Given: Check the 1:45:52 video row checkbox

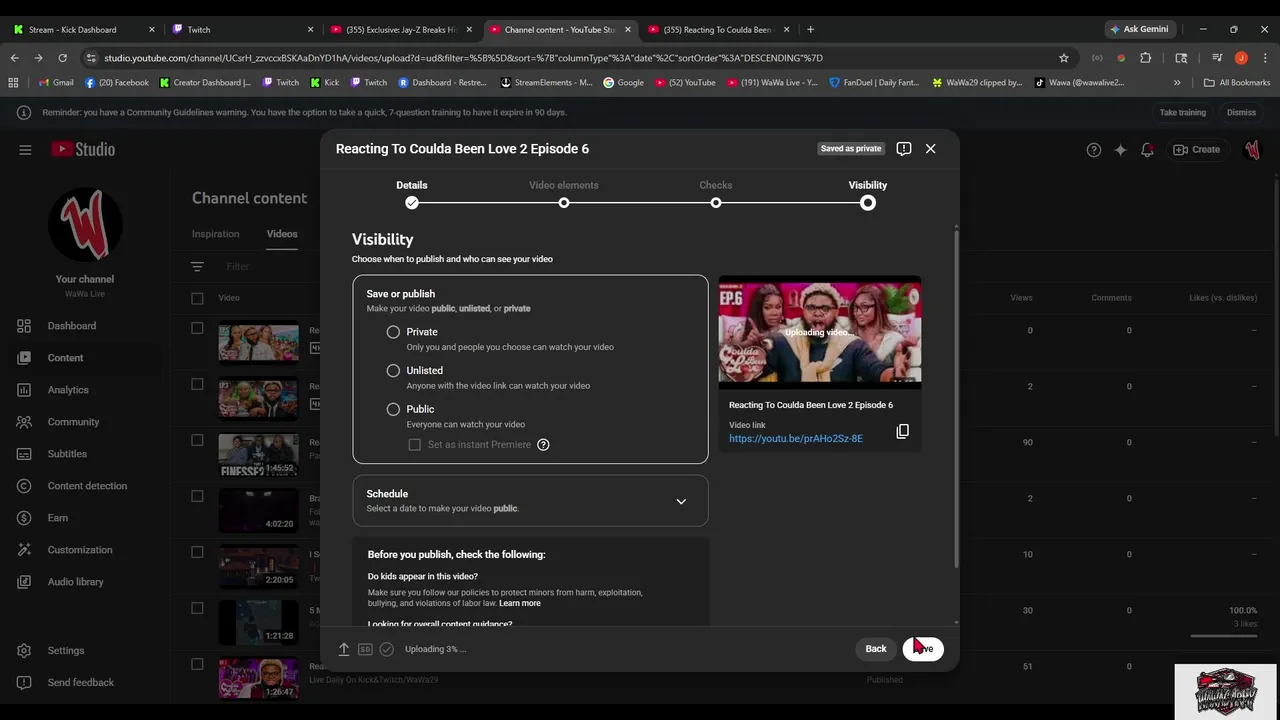Looking at the screenshot, I should pyautogui.click(x=197, y=440).
